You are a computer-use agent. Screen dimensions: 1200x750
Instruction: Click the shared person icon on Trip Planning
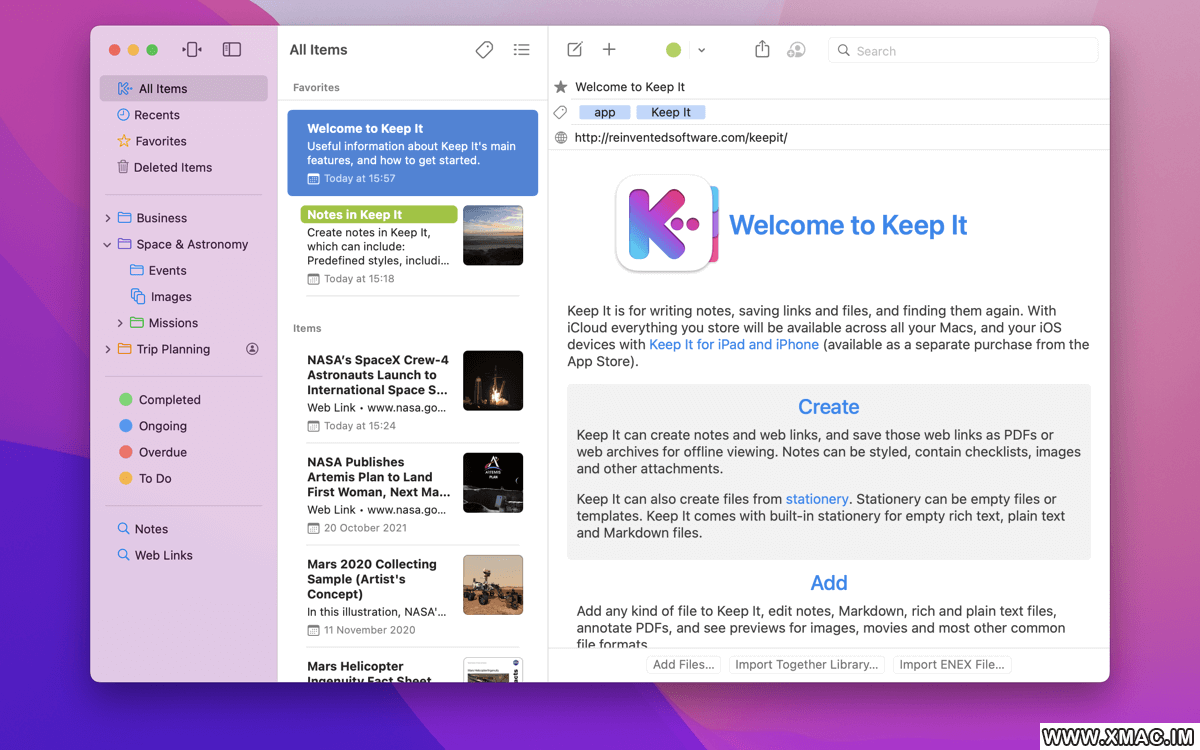coord(252,349)
